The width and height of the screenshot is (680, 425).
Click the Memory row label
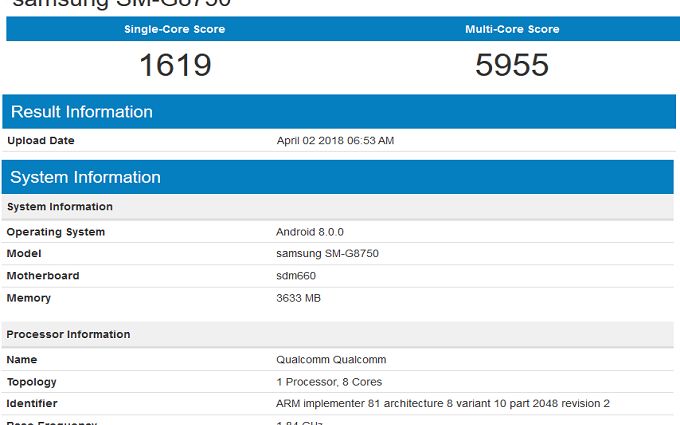coord(29,298)
